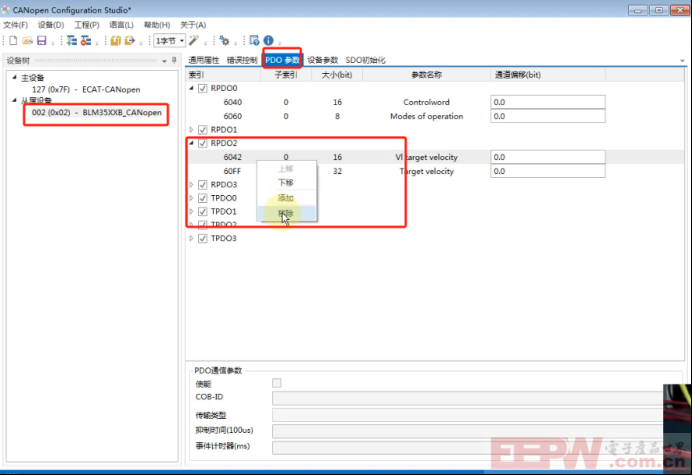The image size is (692, 475).
Task: Toggle the RPDO1 checkbox
Action: pos(203,130)
